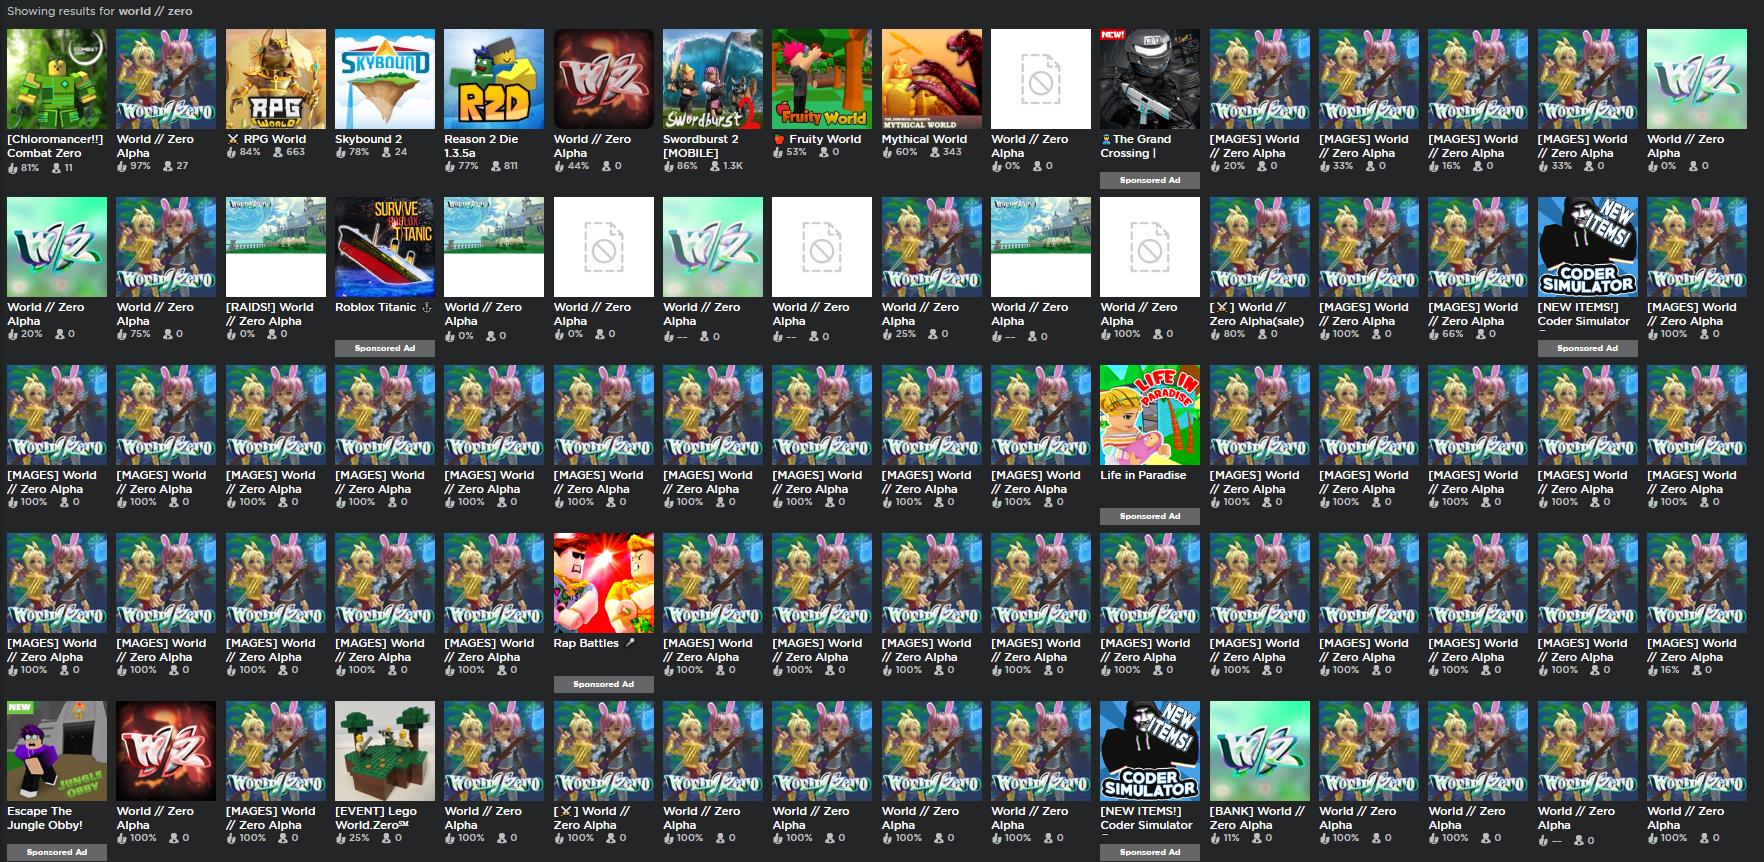Click the '78%' rating of Skybound 2
This screenshot has height=862, width=1764.
[359, 152]
